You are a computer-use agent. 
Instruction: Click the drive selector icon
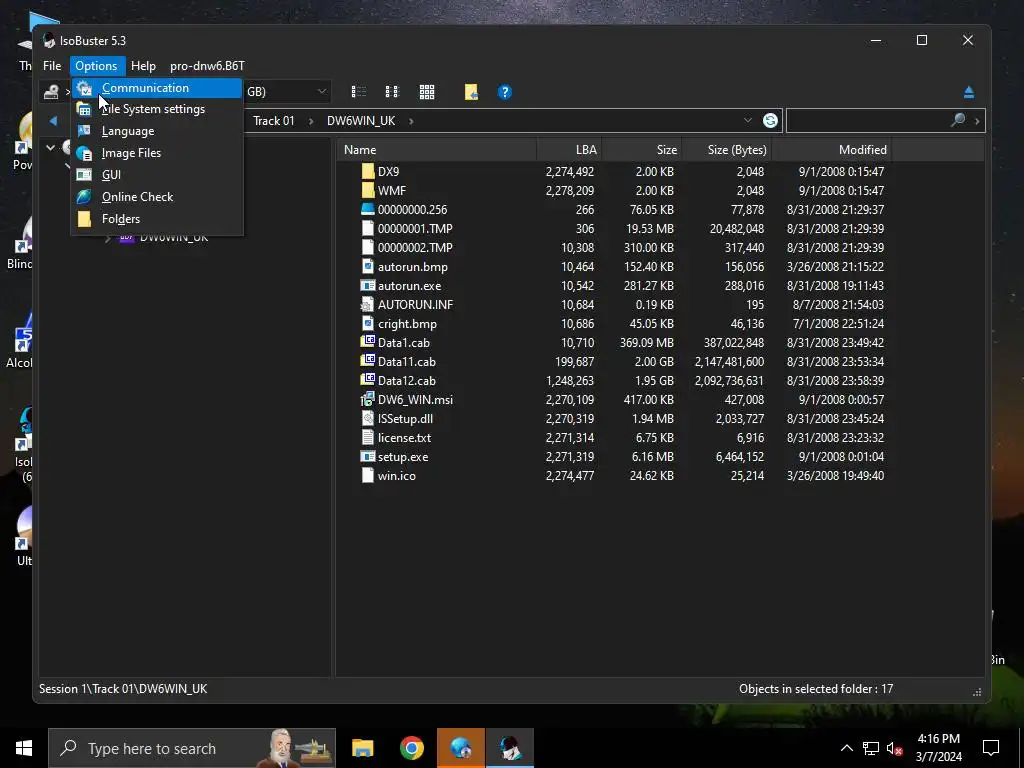pos(51,92)
